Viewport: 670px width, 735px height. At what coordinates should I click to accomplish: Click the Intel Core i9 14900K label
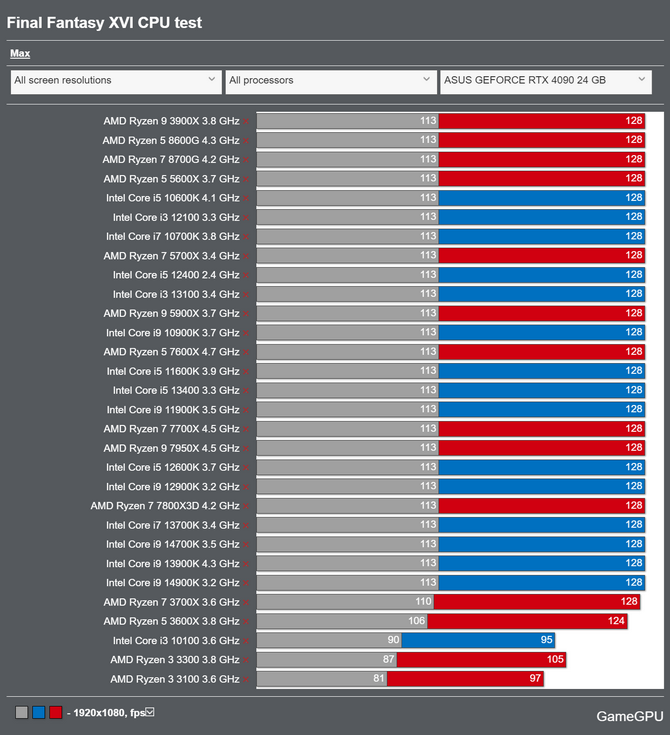173,583
